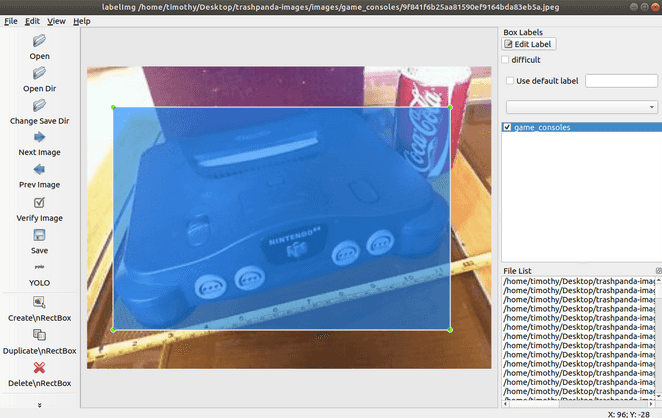Click File List left scroll arrow

[x=505, y=404]
